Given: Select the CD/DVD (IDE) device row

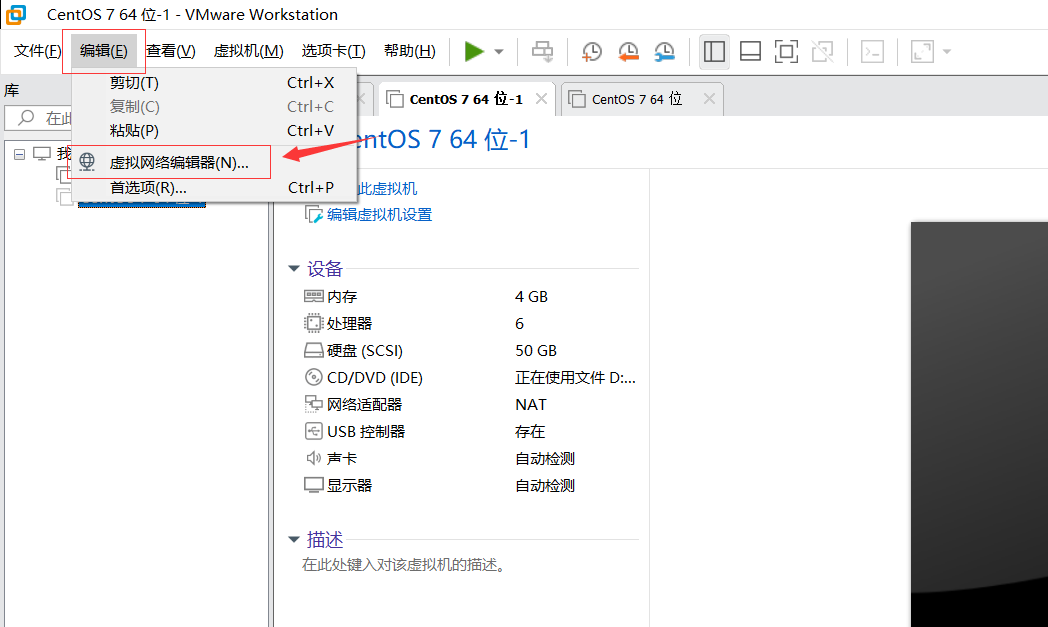Looking at the screenshot, I should [x=470, y=378].
